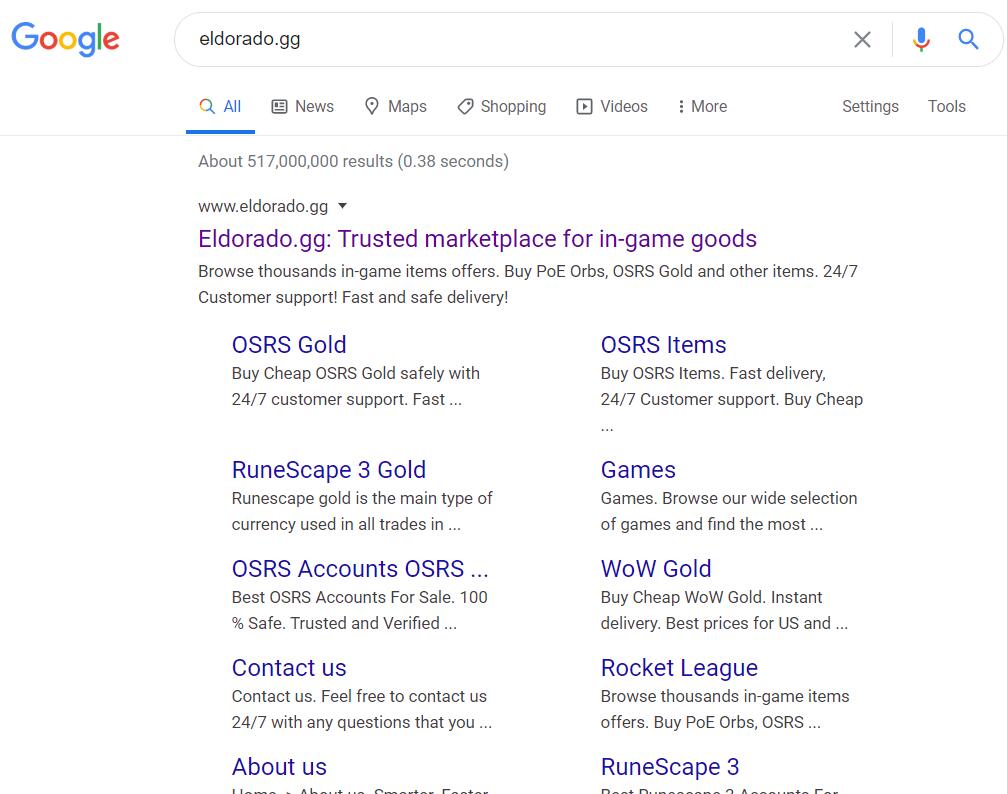Switch to the News tab

tap(302, 106)
